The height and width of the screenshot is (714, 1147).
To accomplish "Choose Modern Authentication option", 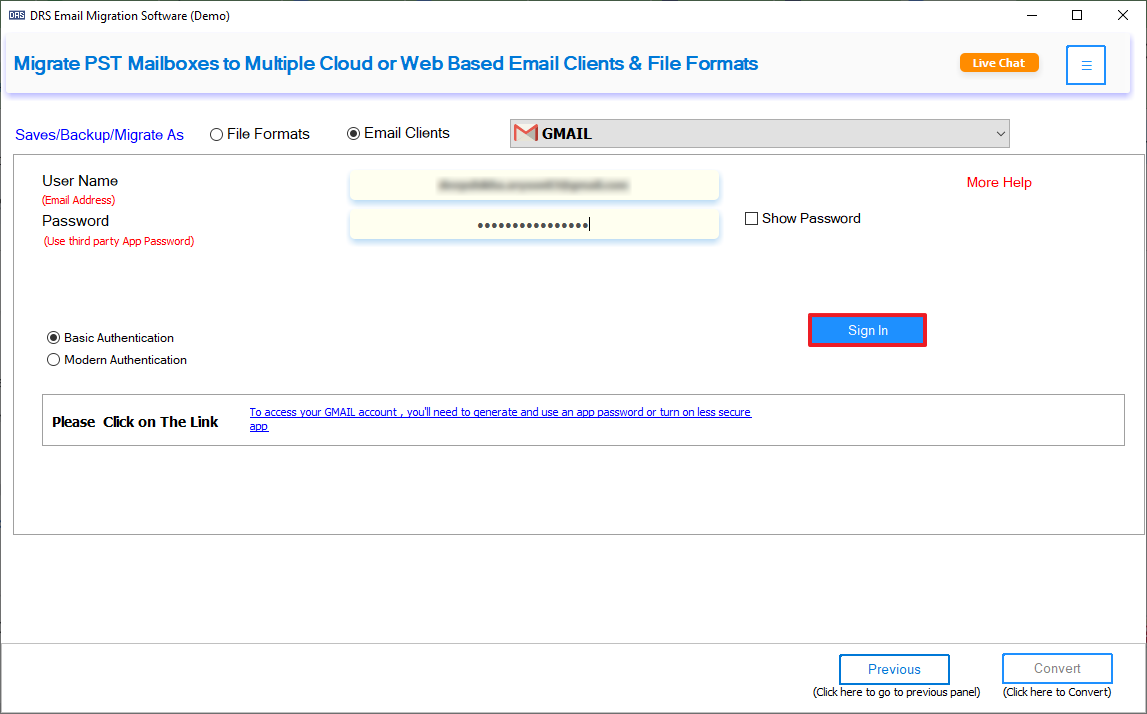I will coord(54,360).
